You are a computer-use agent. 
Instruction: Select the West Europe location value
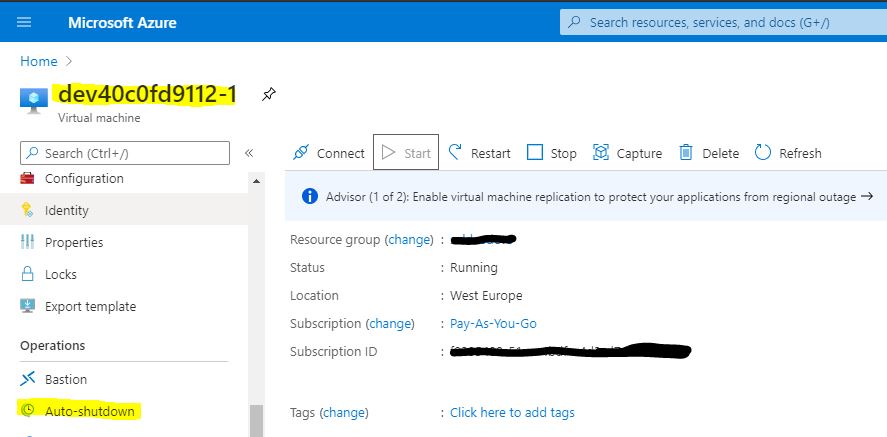[486, 296]
